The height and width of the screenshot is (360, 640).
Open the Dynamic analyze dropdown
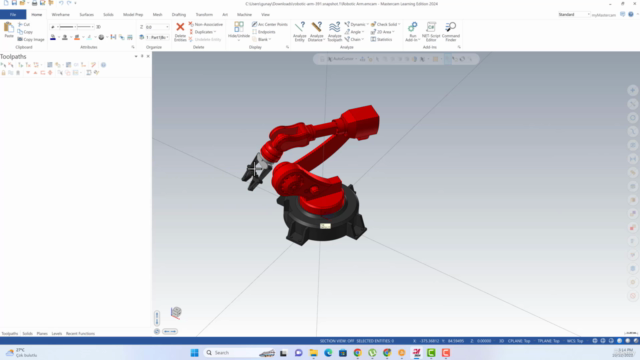[356, 24]
